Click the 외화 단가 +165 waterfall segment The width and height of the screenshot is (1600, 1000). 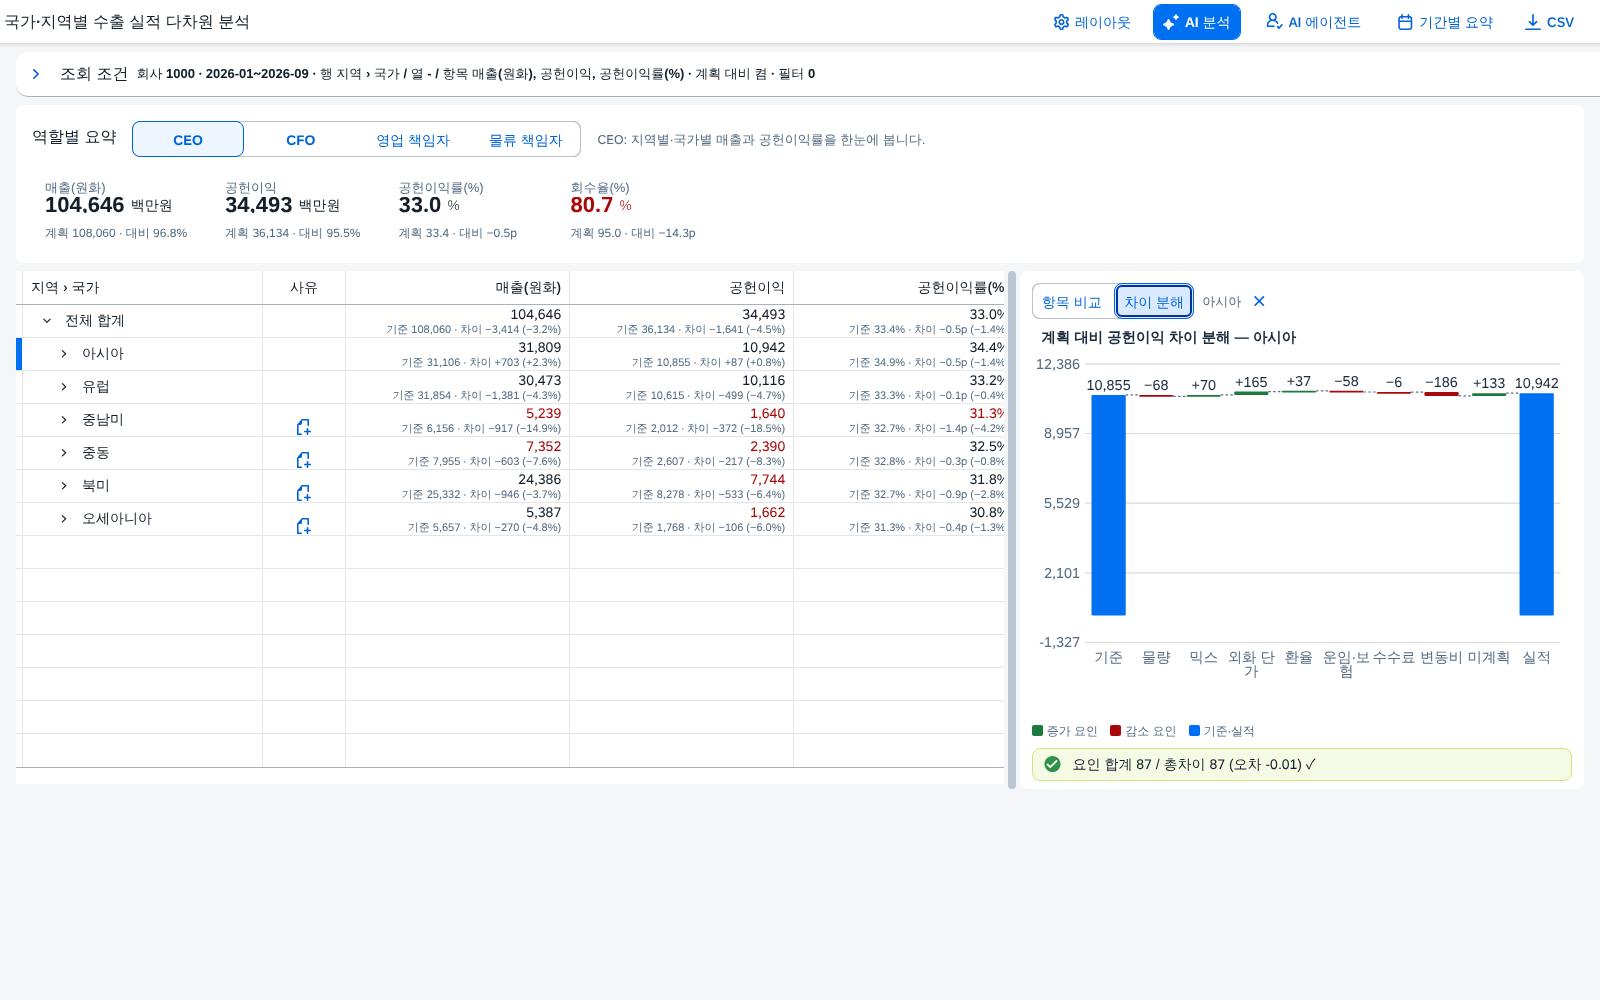click(1251, 393)
